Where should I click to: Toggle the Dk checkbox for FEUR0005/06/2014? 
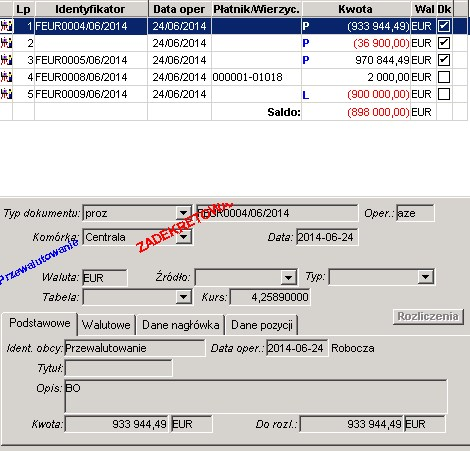444,60
